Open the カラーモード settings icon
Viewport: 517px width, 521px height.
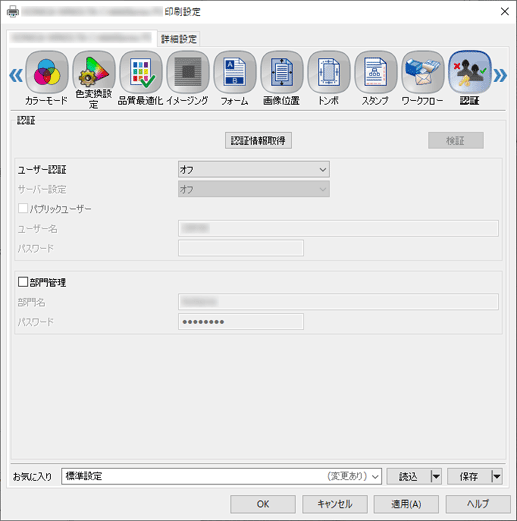47,72
